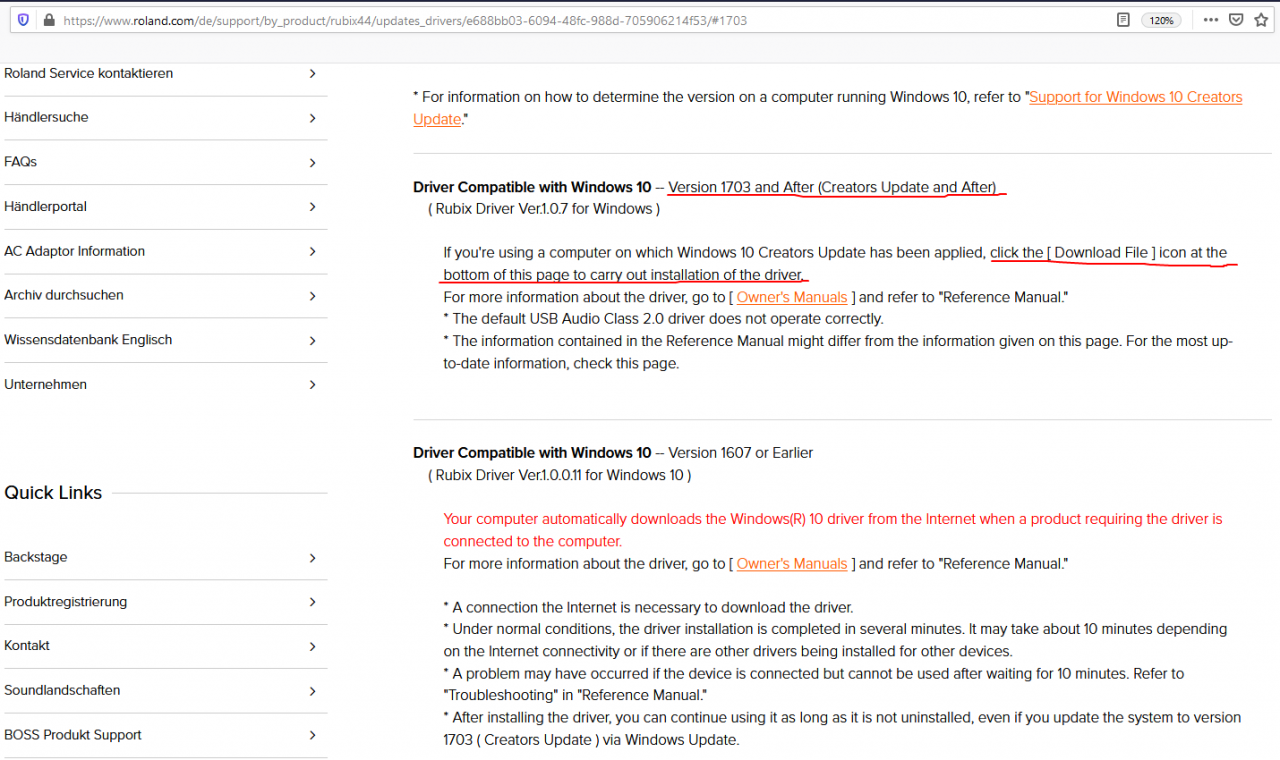Click the Pocket save icon
The width and height of the screenshot is (1280, 760).
(x=1237, y=20)
